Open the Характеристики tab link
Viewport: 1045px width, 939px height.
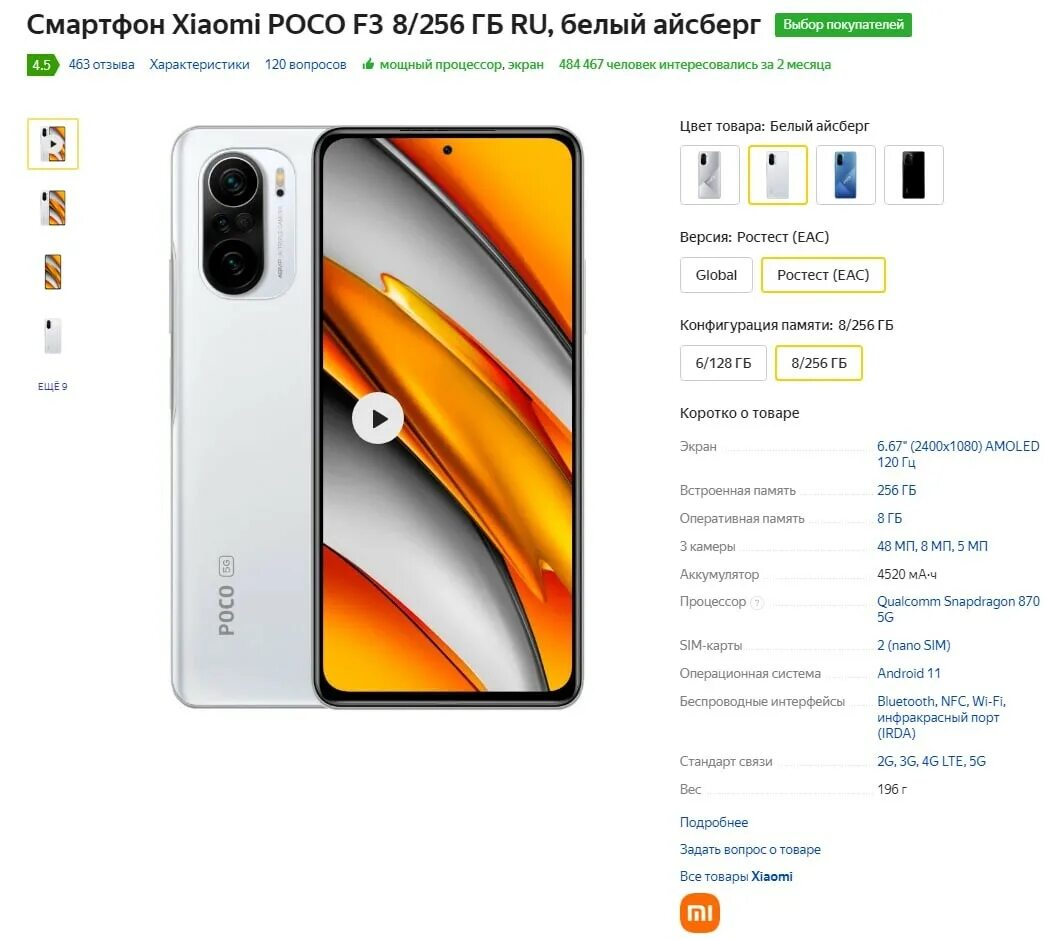click(x=199, y=65)
